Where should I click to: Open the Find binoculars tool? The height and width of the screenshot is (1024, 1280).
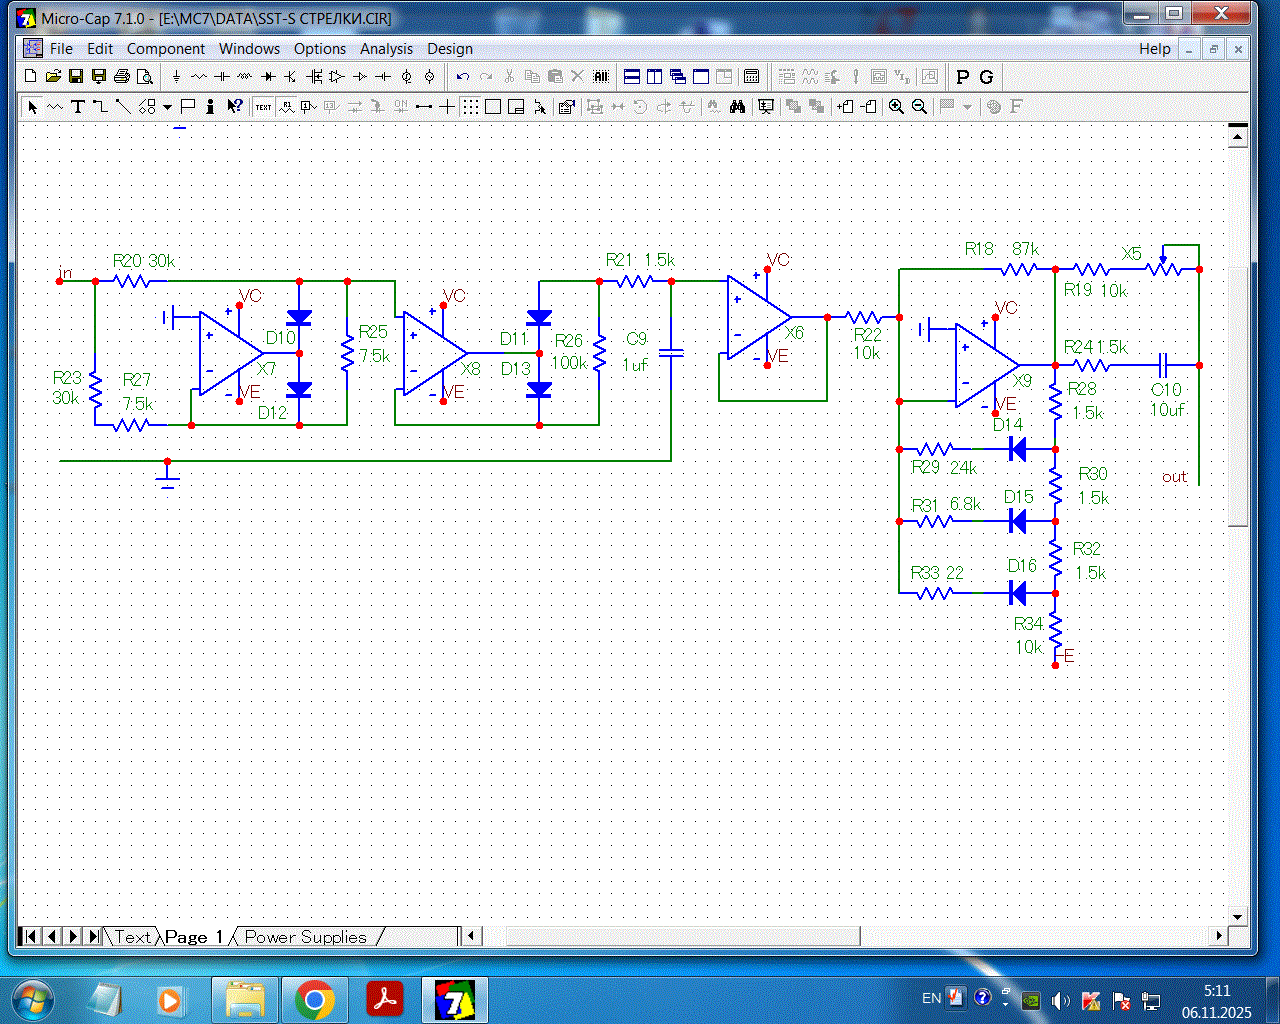[737, 107]
